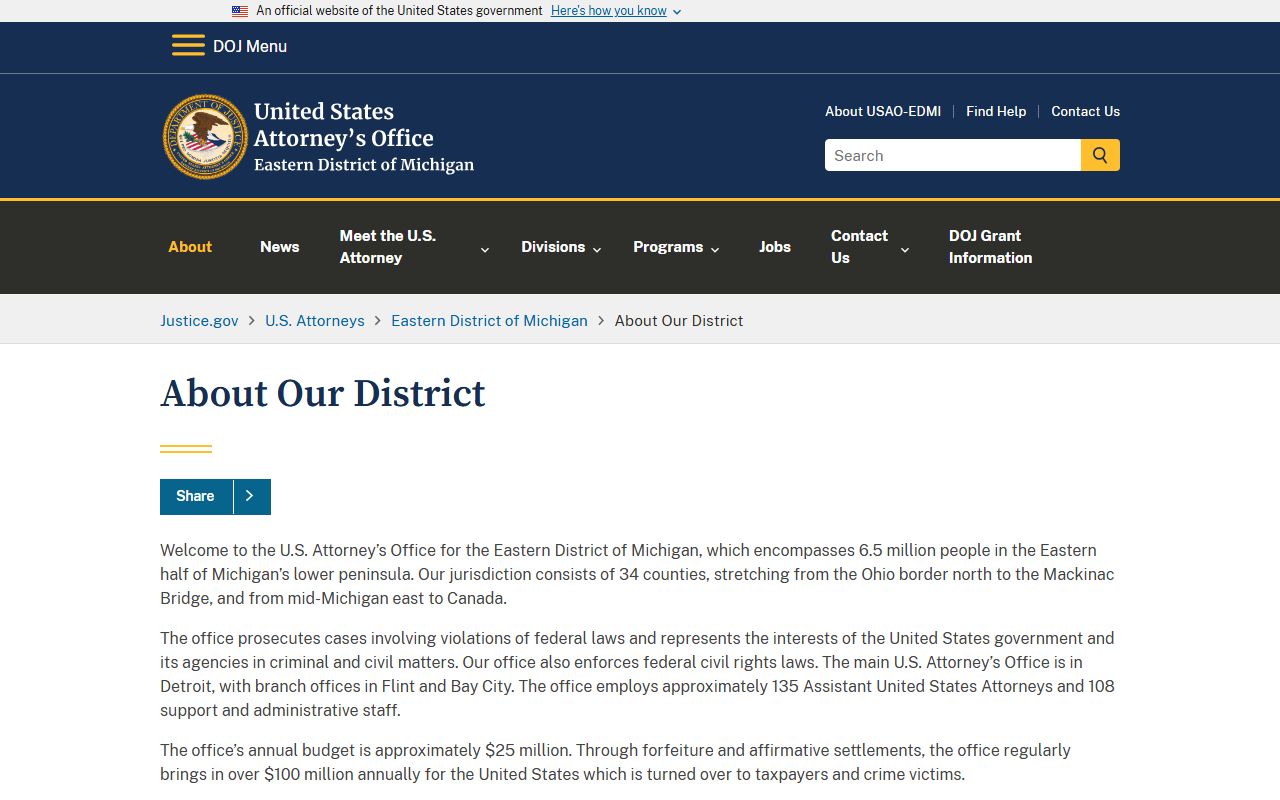Click the 'About Our District' page heading
Viewport: 1280px width, 800px height.
pos(323,394)
